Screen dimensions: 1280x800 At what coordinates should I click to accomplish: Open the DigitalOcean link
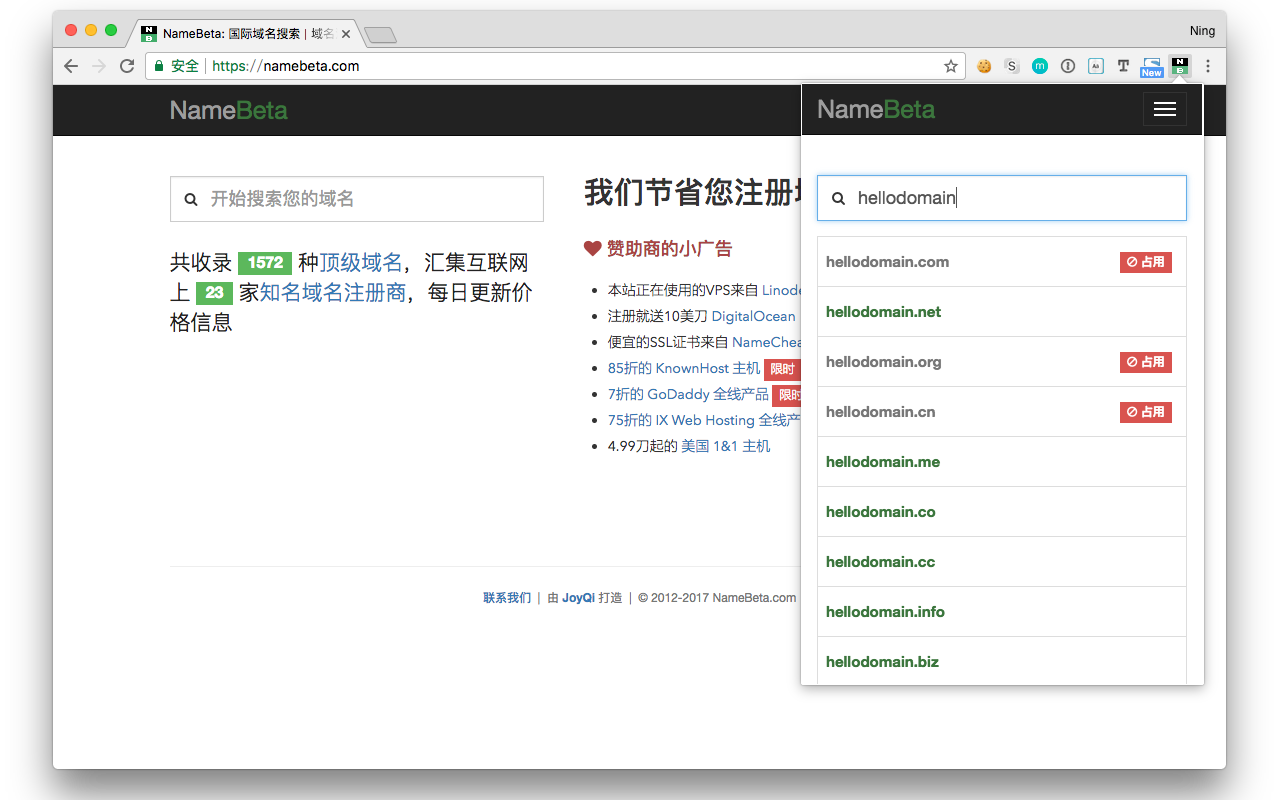754,316
